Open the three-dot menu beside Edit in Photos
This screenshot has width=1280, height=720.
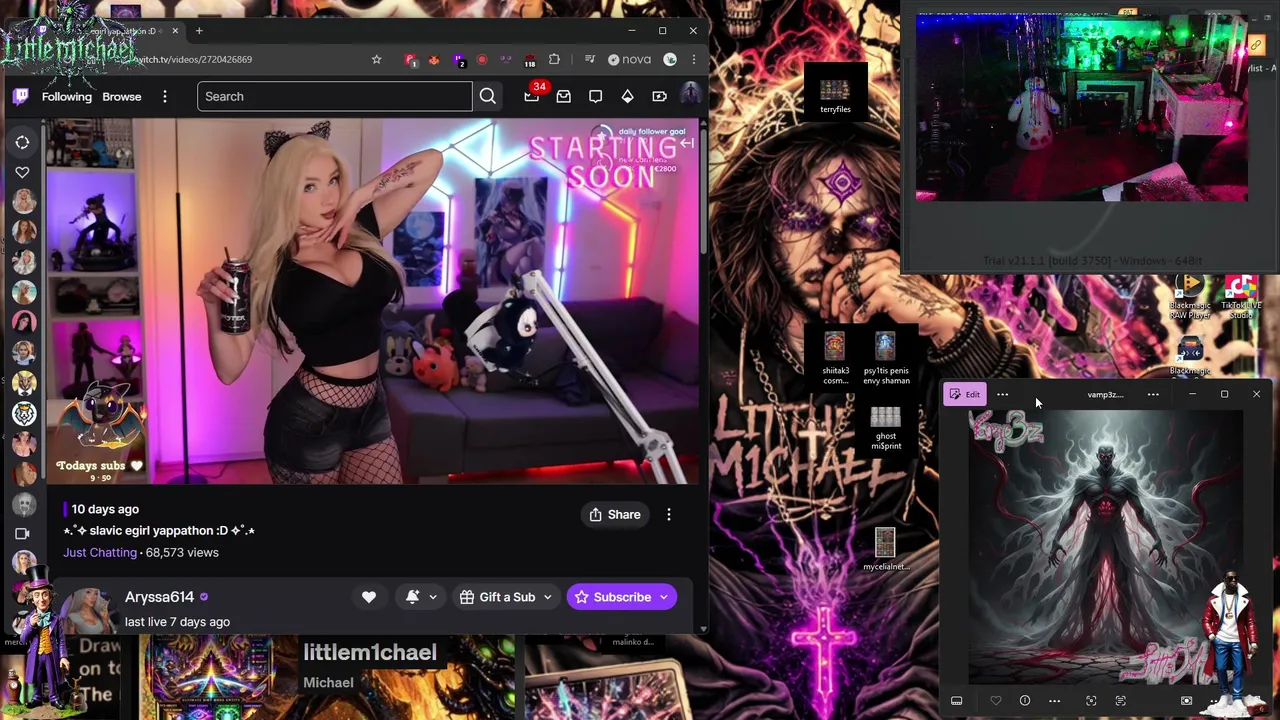(x=1003, y=394)
